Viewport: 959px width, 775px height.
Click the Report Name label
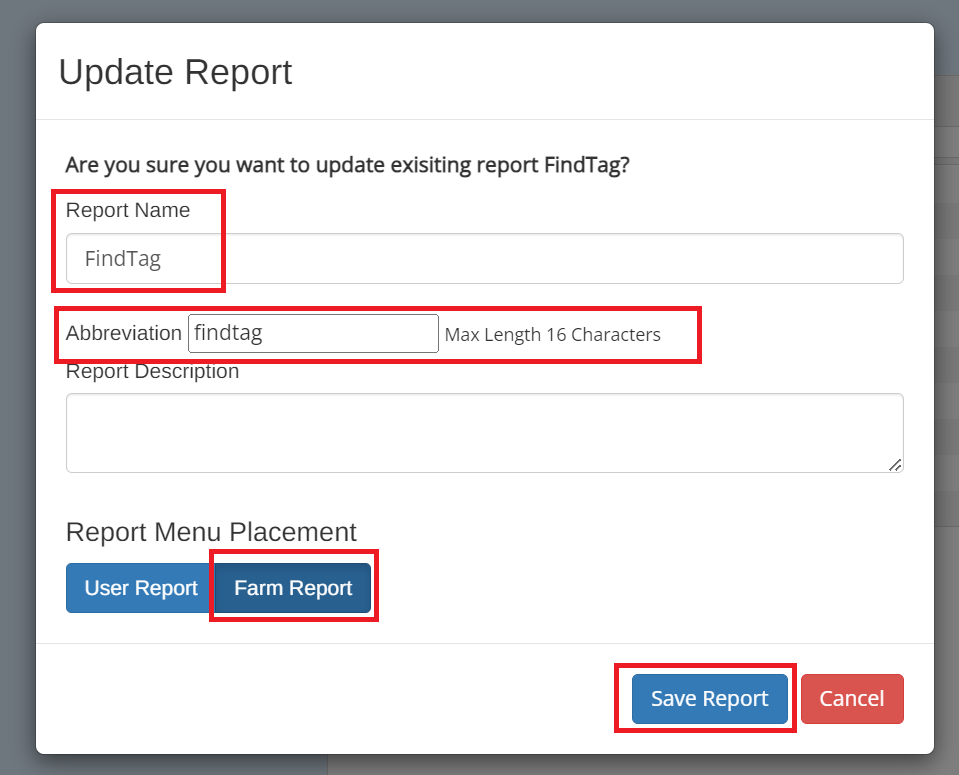[128, 210]
